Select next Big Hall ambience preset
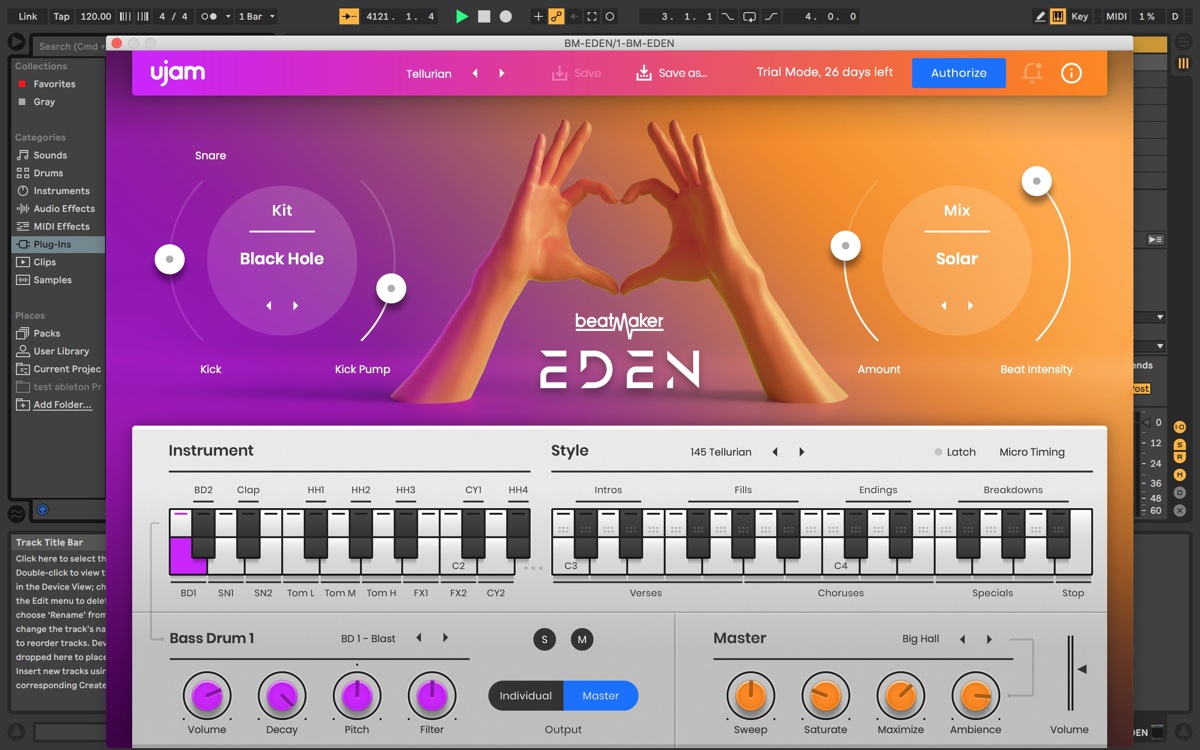Screen dimensions: 1200x750 pos(989,639)
